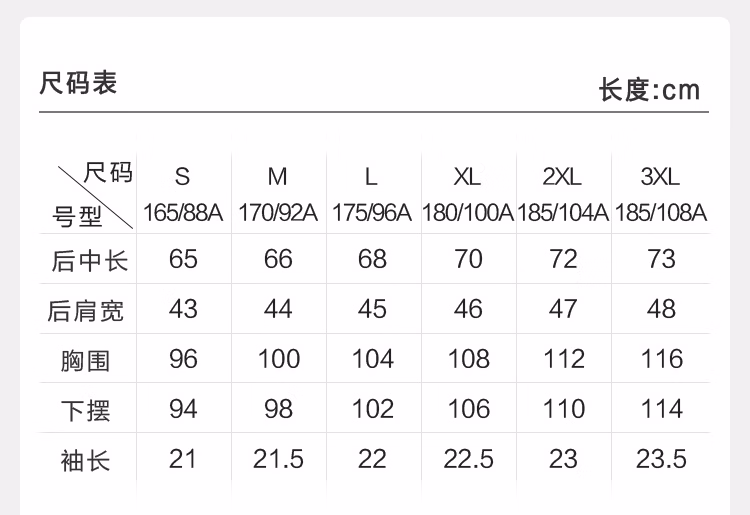This screenshot has height=515, width=750.
Task: Click the 165/88A size spec
Action: (x=183, y=213)
